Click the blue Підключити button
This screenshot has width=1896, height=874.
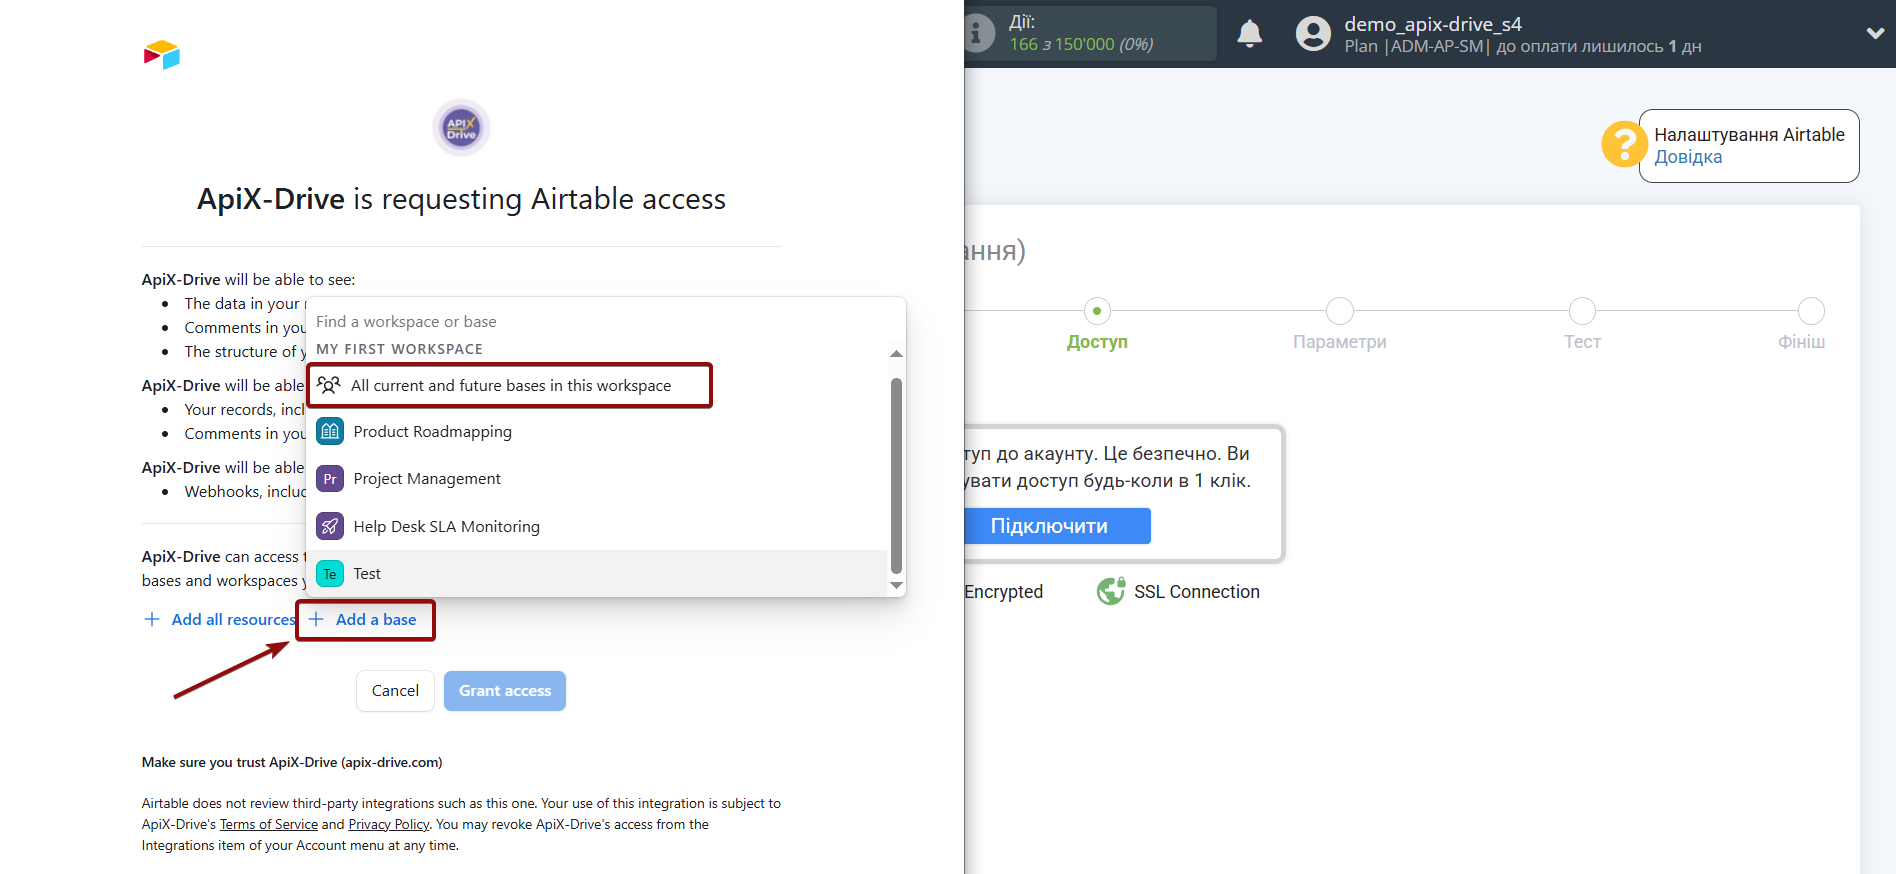[x=1057, y=526]
